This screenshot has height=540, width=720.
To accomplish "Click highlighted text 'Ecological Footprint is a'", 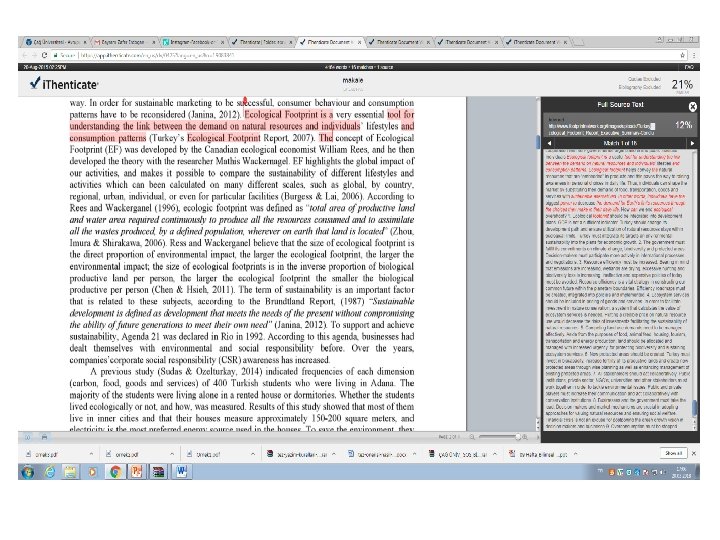I will pos(289,114).
